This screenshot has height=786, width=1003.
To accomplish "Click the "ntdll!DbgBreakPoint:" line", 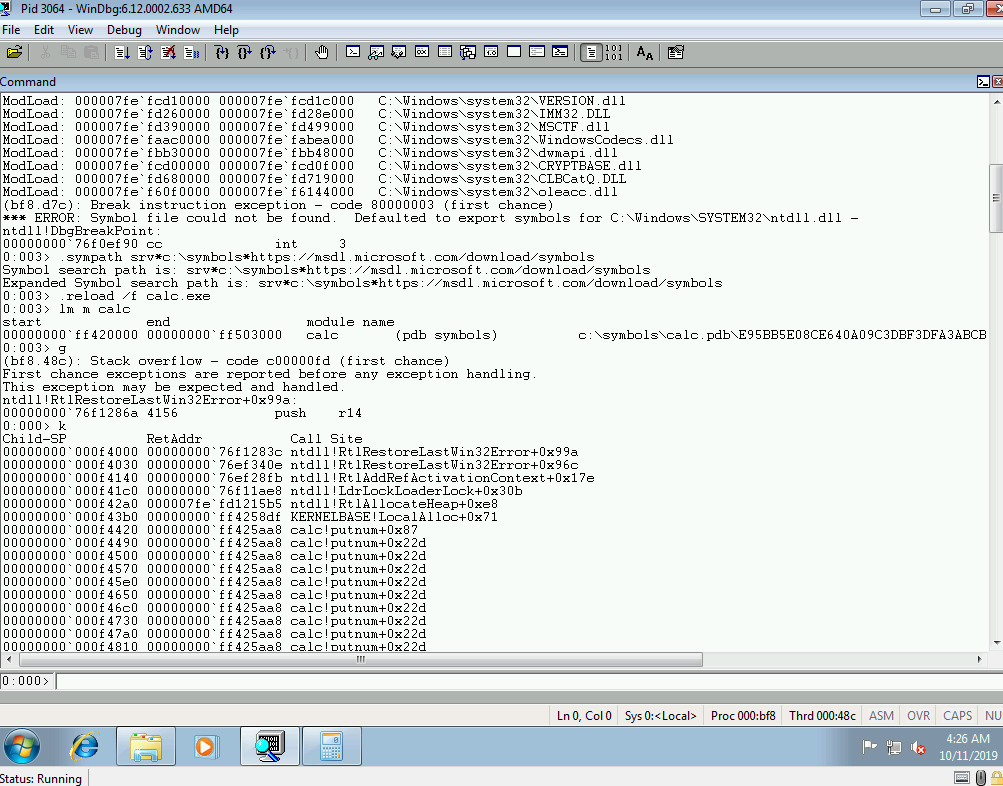I will click(x=83, y=231).
